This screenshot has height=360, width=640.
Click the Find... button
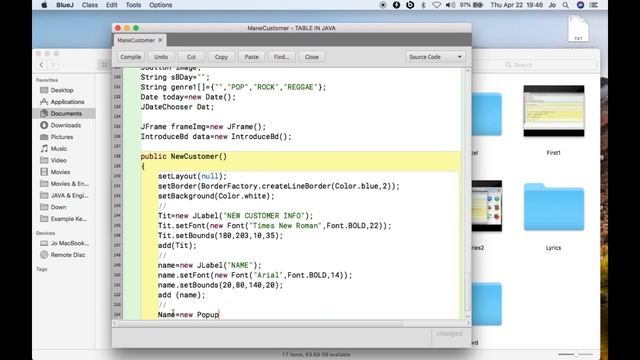(x=281, y=57)
